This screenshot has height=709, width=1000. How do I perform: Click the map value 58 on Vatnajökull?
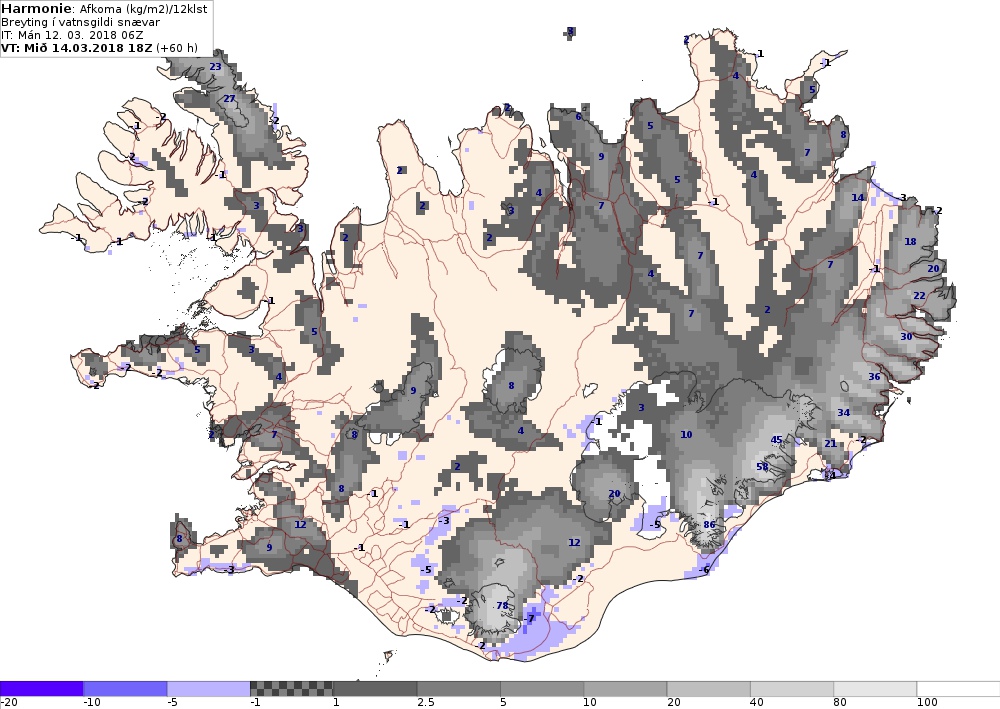(x=762, y=467)
